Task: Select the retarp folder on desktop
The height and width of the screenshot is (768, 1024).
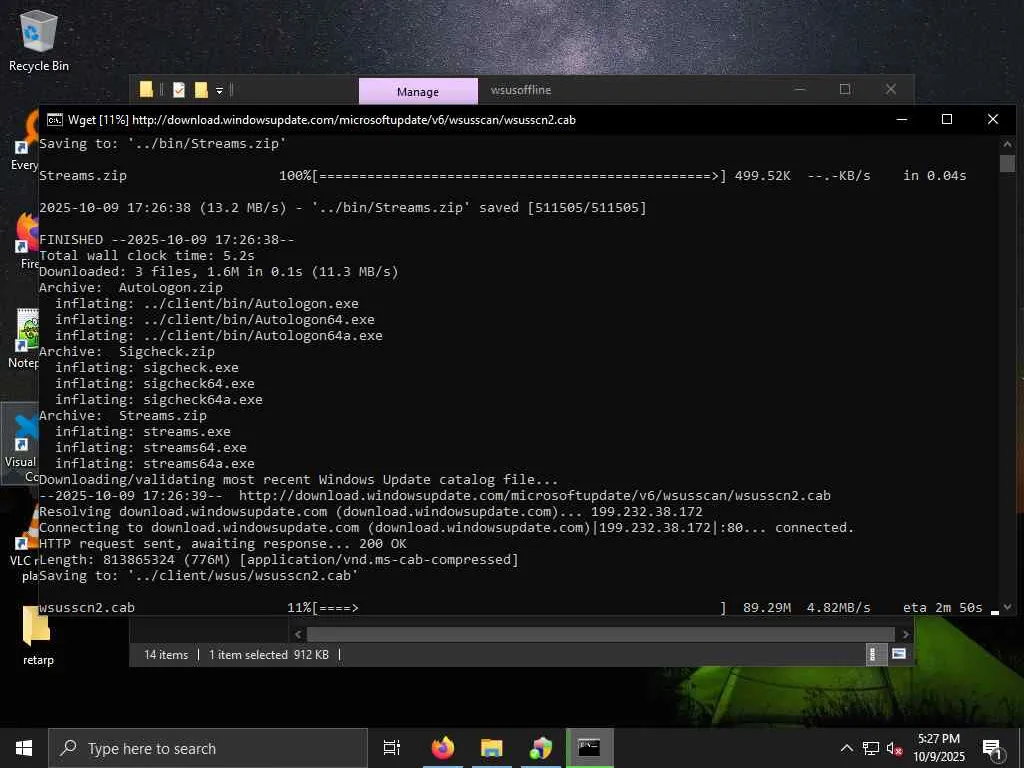Action: coord(38,635)
